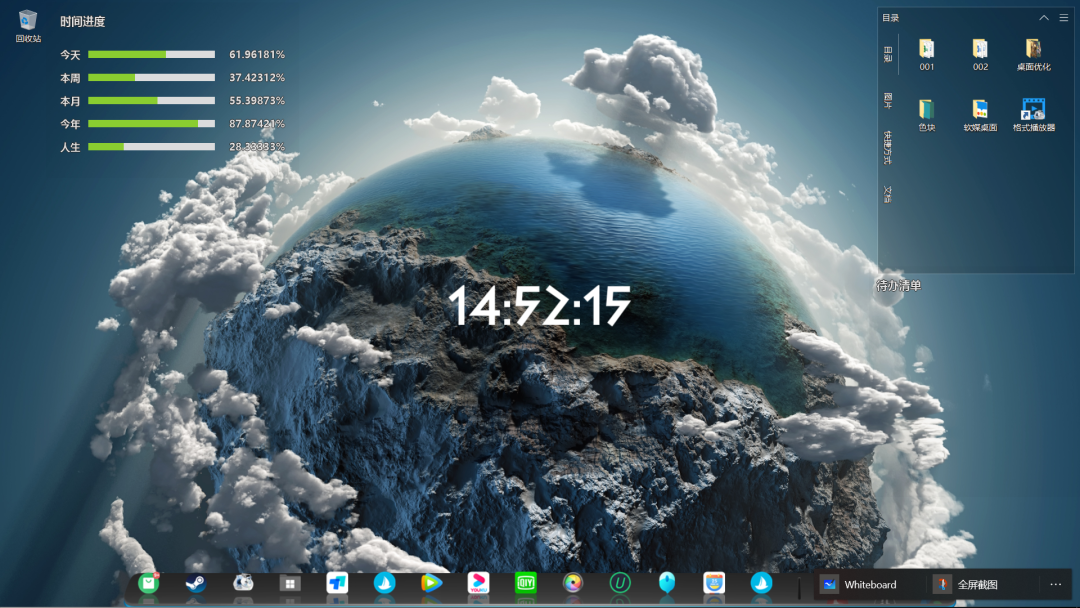Open sailboat icon beside the calendar icon

761,584
